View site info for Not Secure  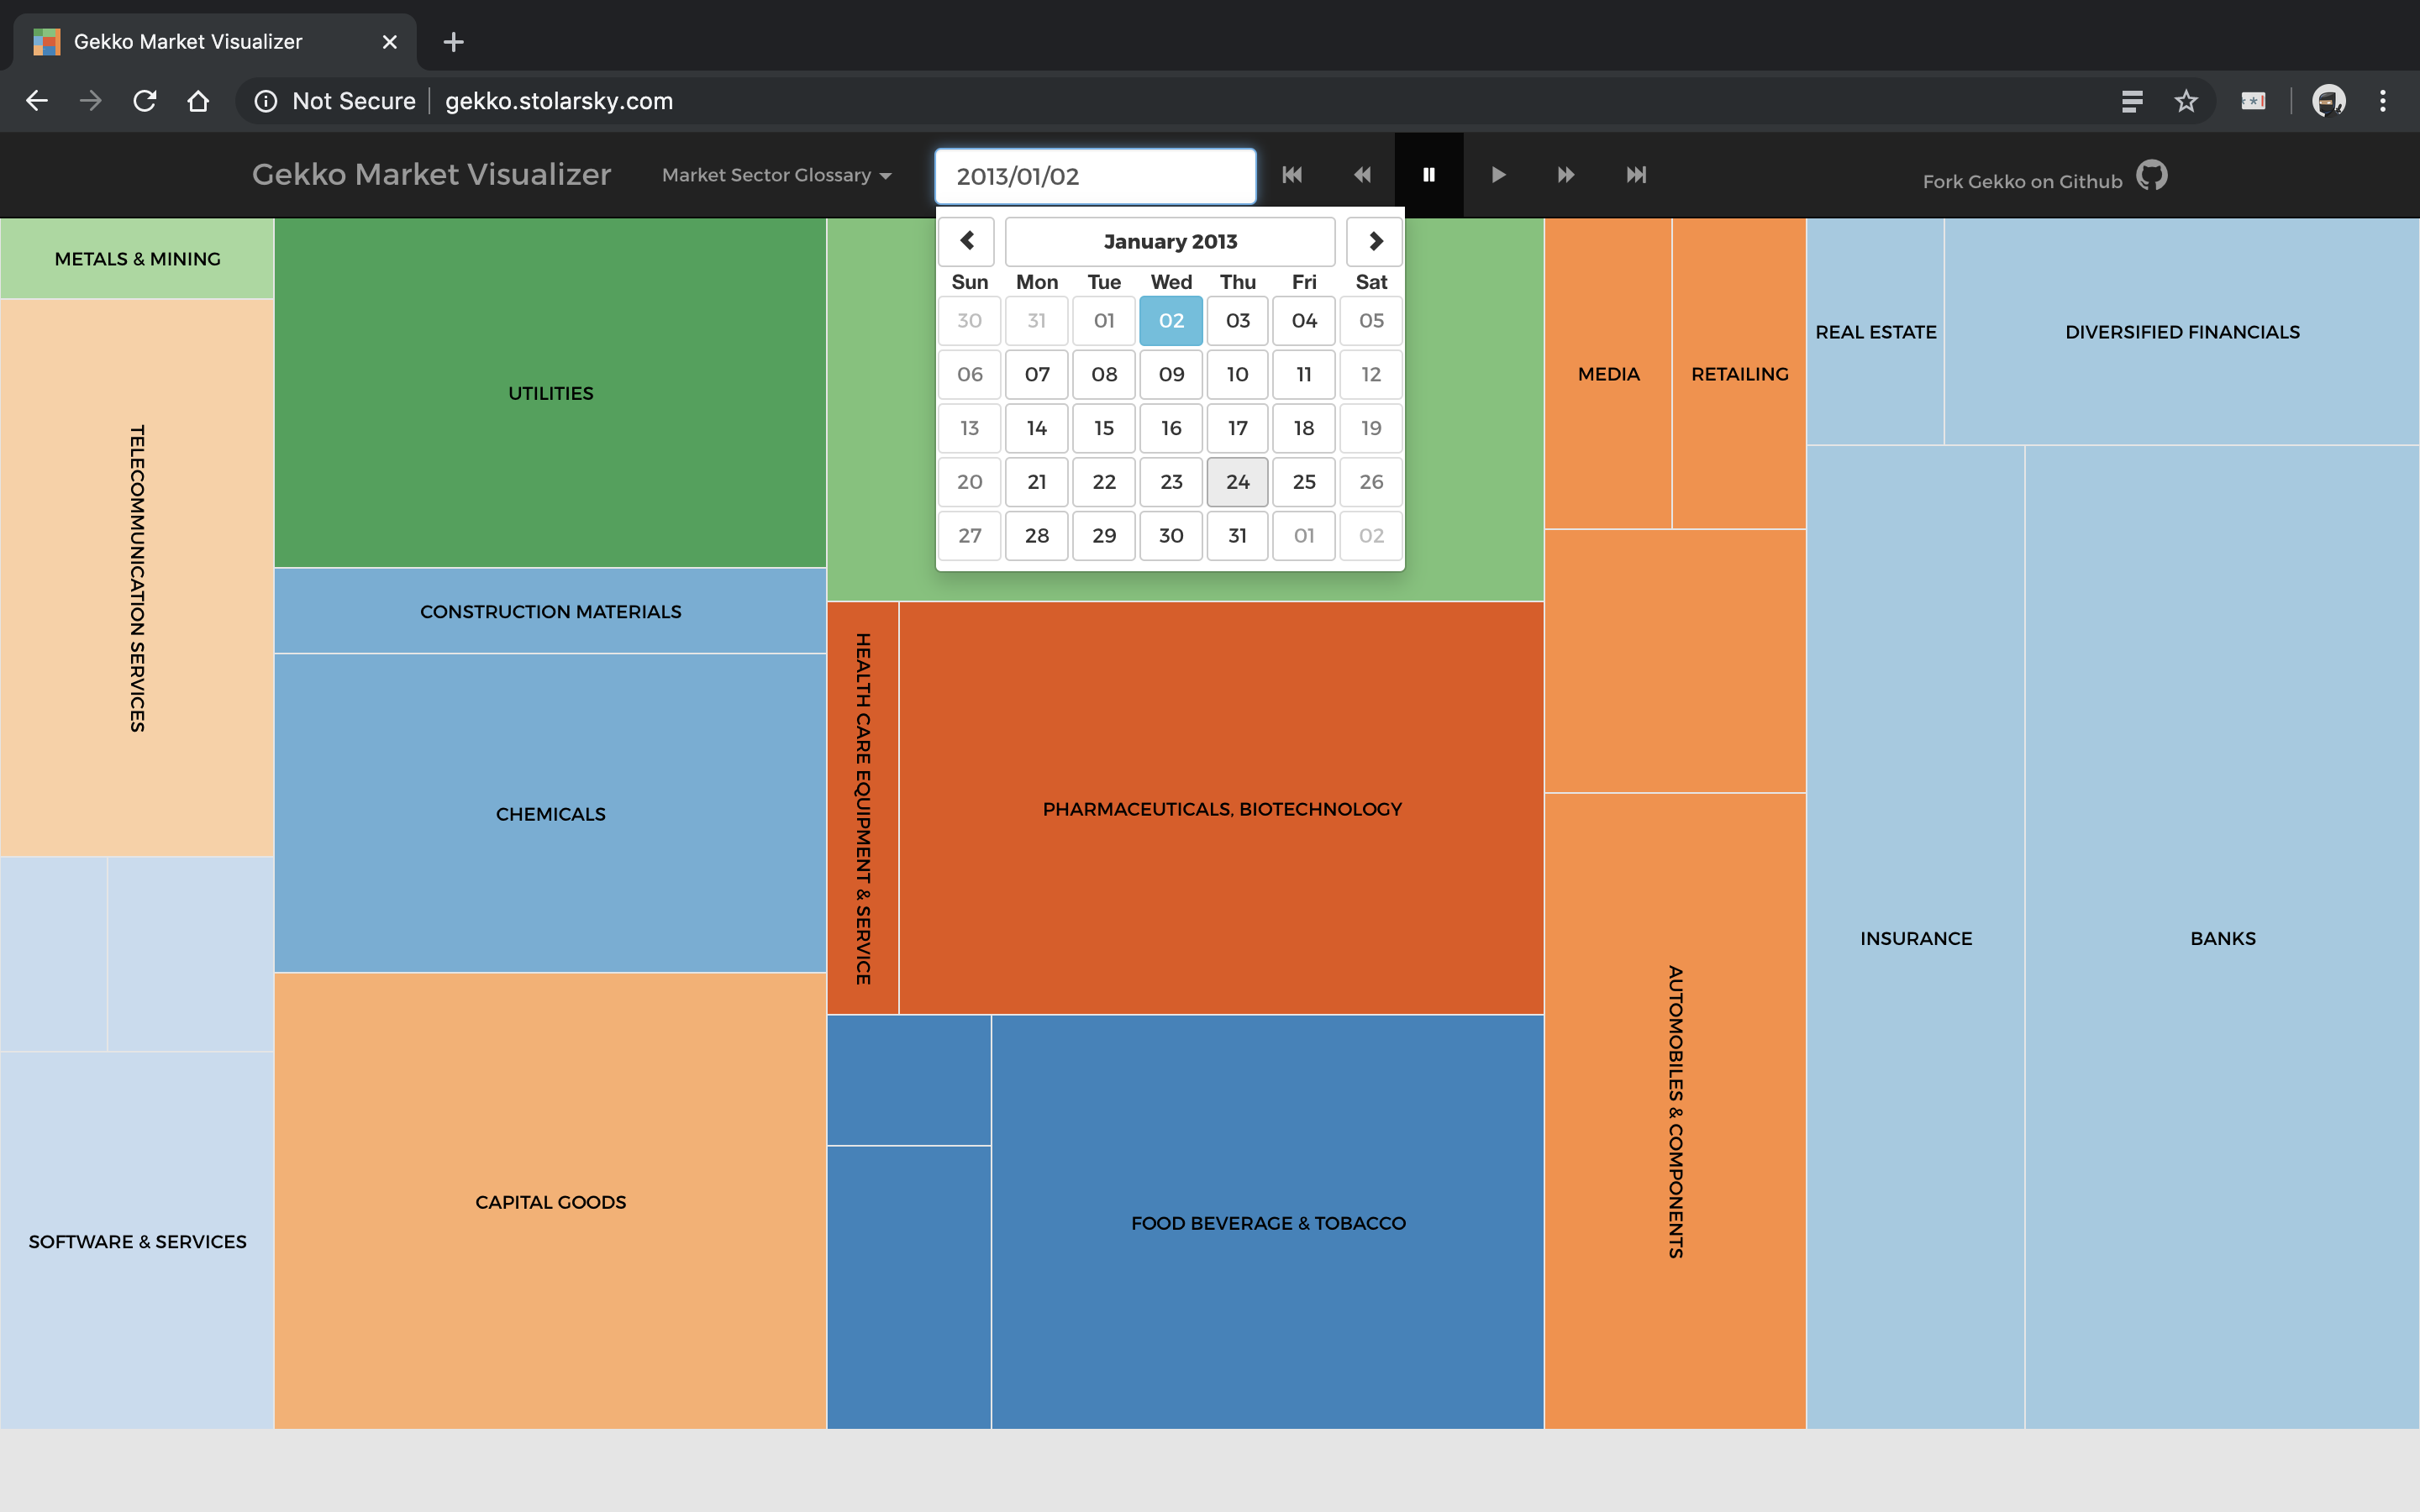[x=335, y=101]
